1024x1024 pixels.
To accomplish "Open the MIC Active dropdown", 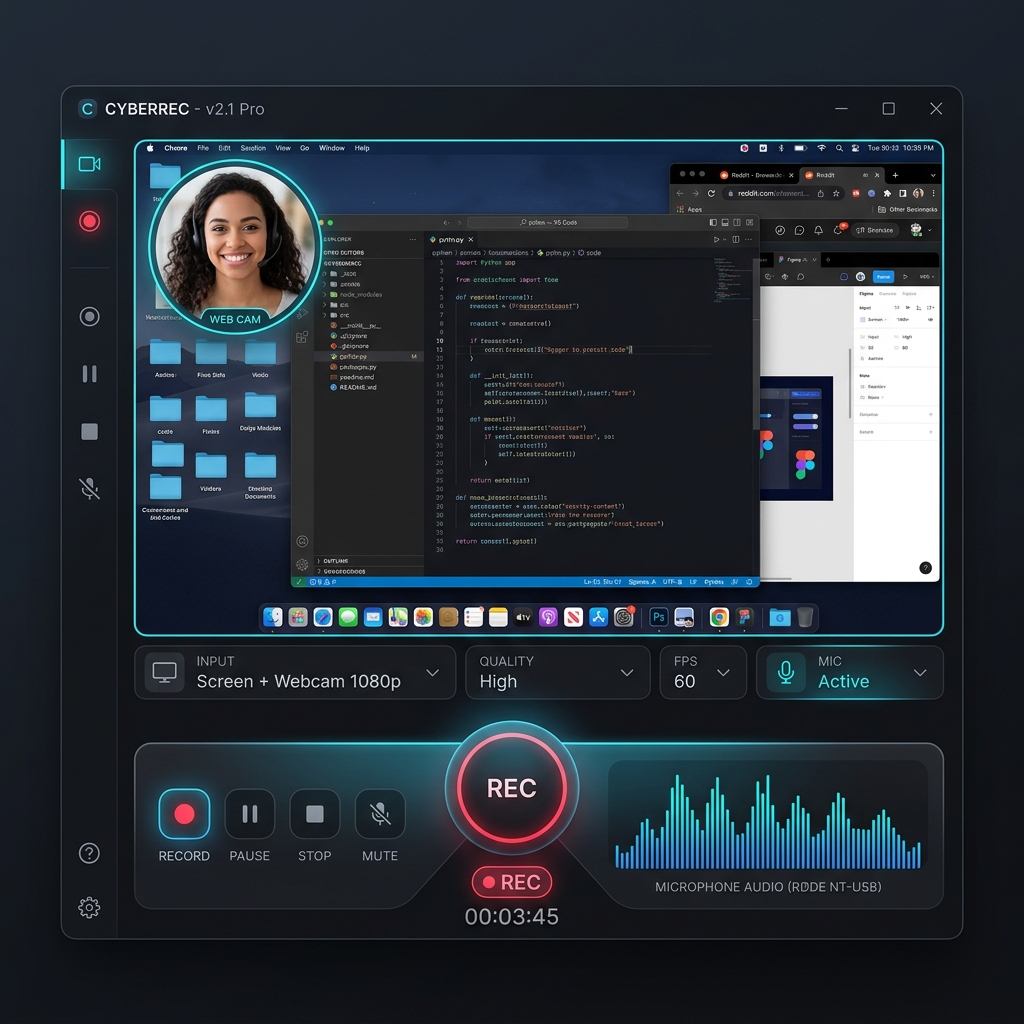I will click(850, 673).
